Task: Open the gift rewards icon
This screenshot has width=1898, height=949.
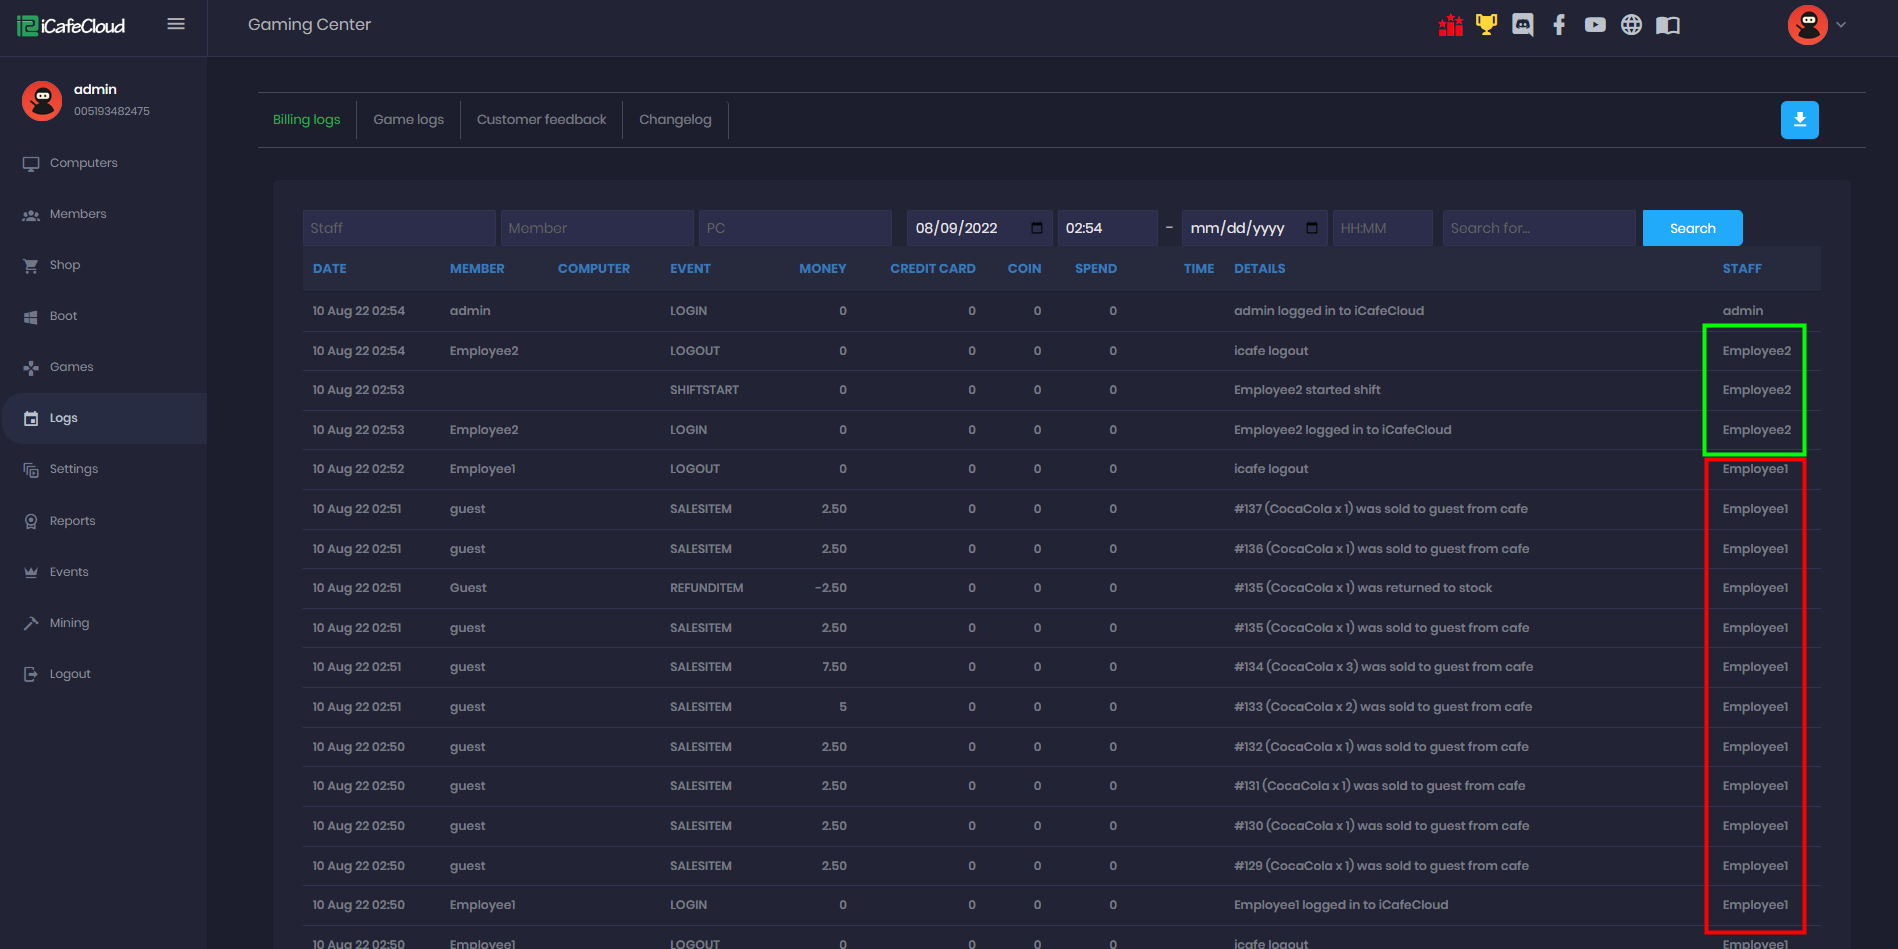Action: (1450, 25)
